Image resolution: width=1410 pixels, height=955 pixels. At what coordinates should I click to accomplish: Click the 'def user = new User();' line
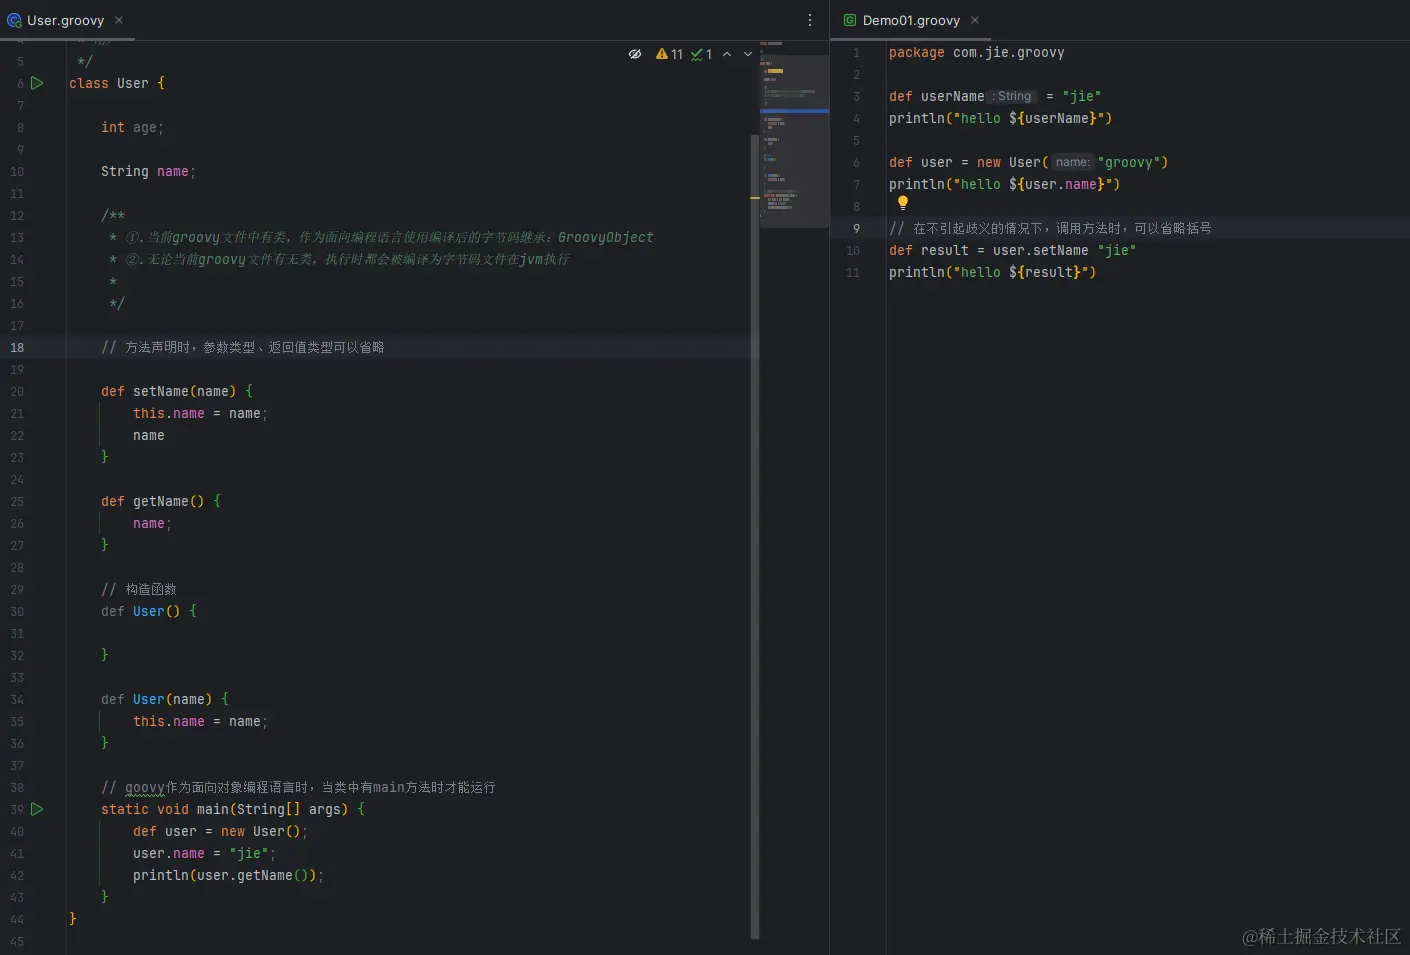(220, 831)
